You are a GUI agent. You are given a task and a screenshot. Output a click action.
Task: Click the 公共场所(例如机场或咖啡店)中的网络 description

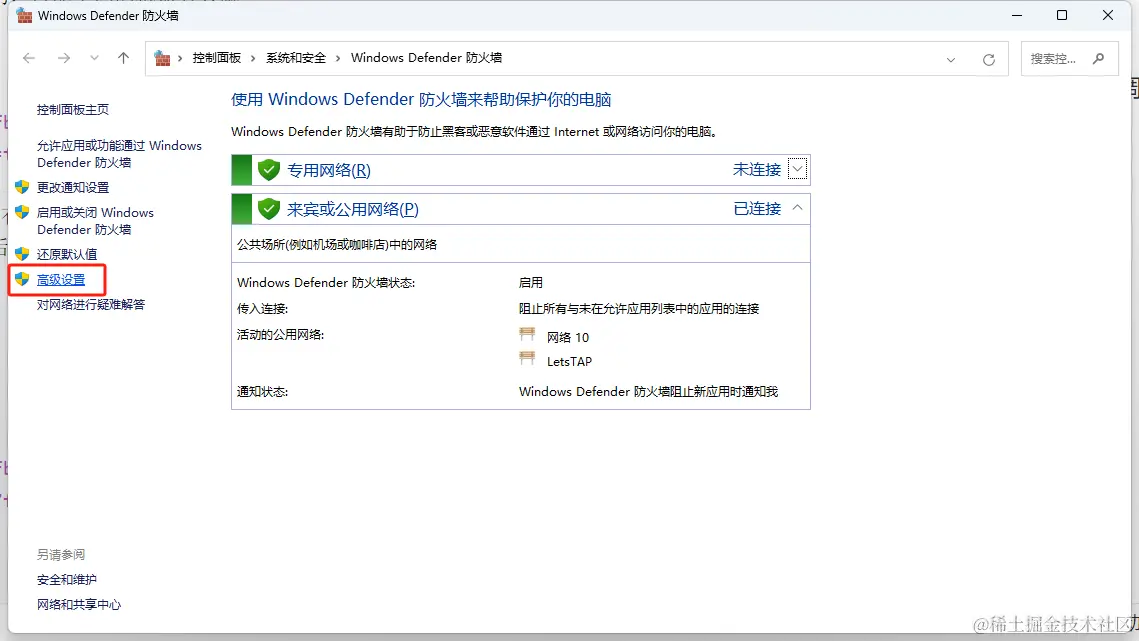tap(337, 245)
